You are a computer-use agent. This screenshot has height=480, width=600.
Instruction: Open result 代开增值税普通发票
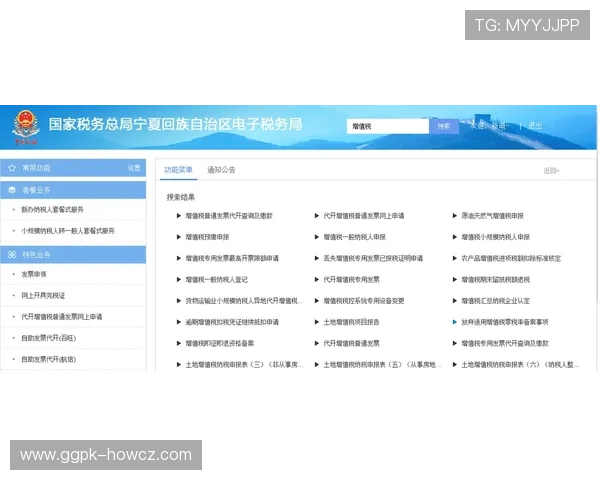(351, 343)
